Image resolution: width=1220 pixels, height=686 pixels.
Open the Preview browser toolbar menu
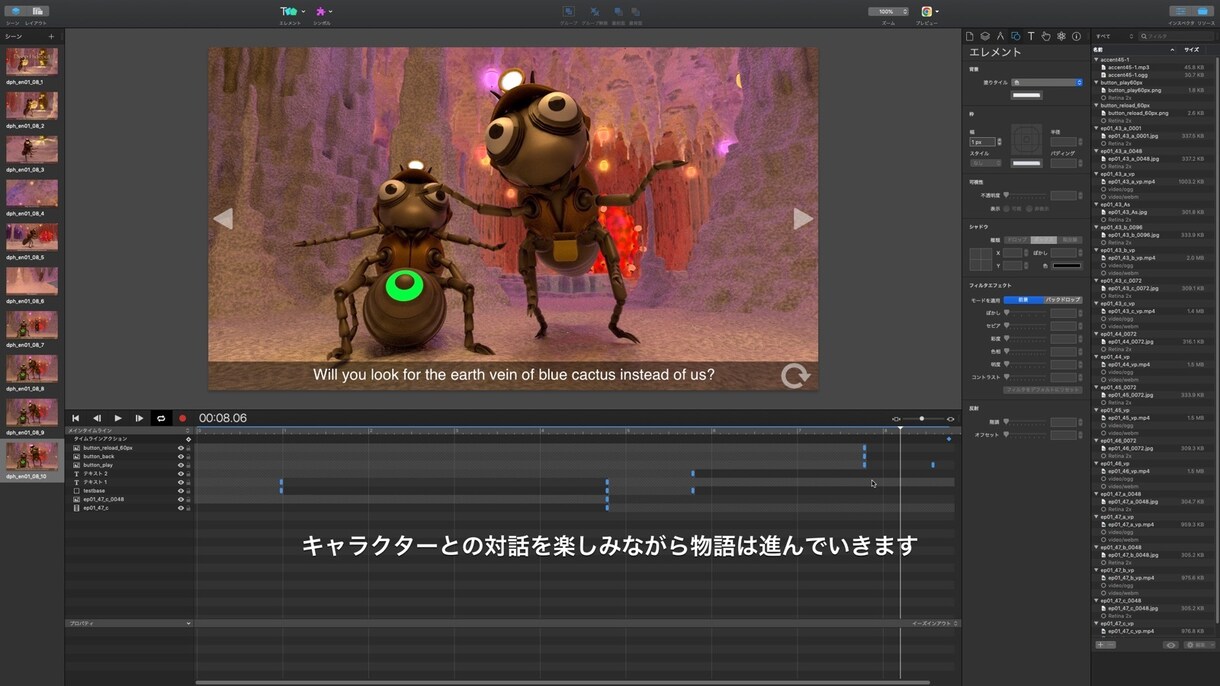(928, 14)
